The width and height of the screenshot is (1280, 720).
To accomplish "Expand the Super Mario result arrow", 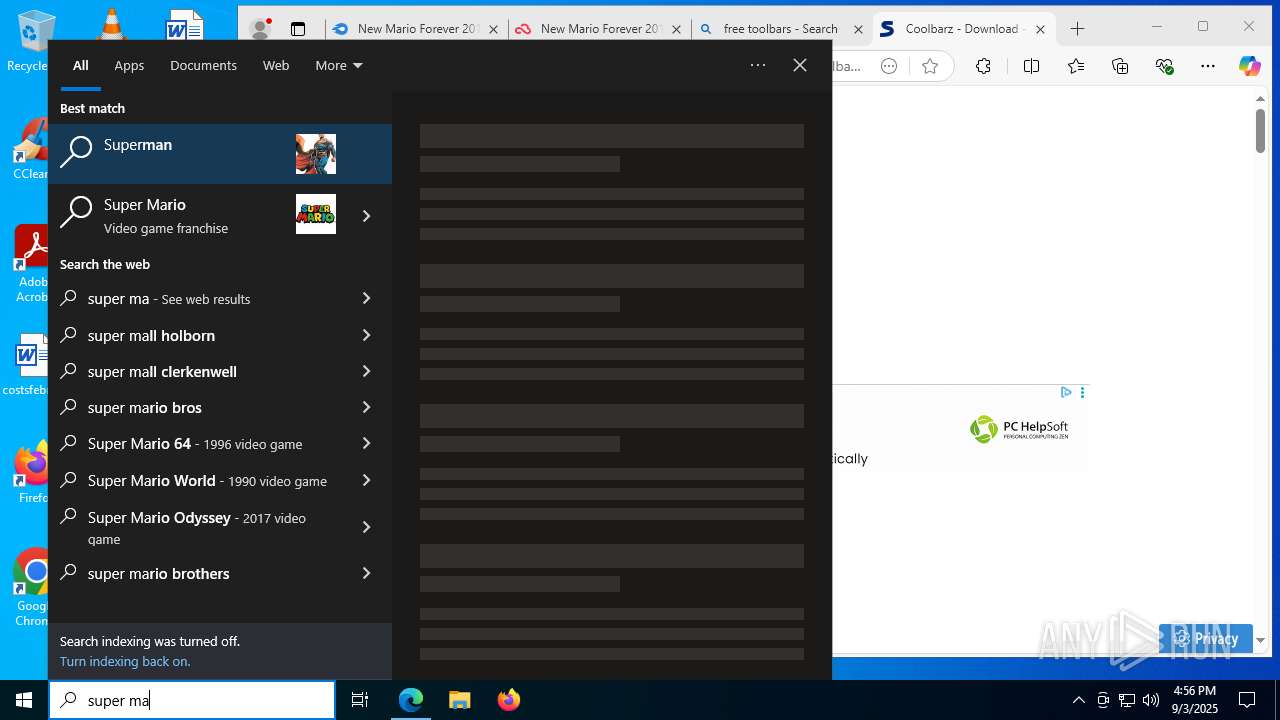I will click(x=366, y=215).
